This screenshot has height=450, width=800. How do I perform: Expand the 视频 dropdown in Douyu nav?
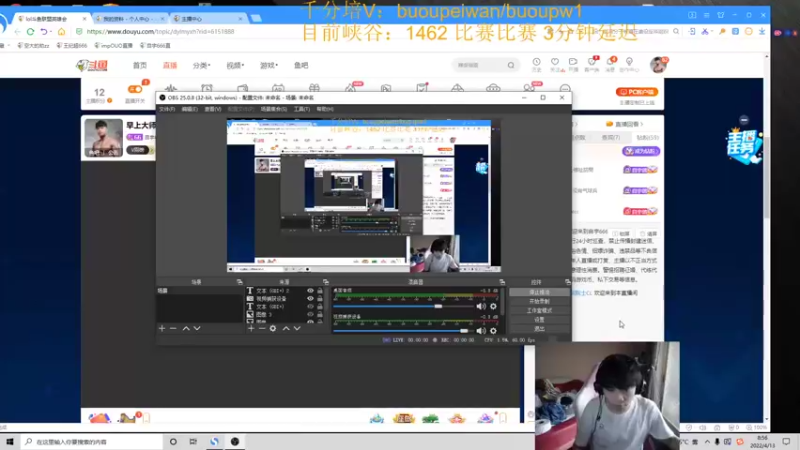coord(235,65)
